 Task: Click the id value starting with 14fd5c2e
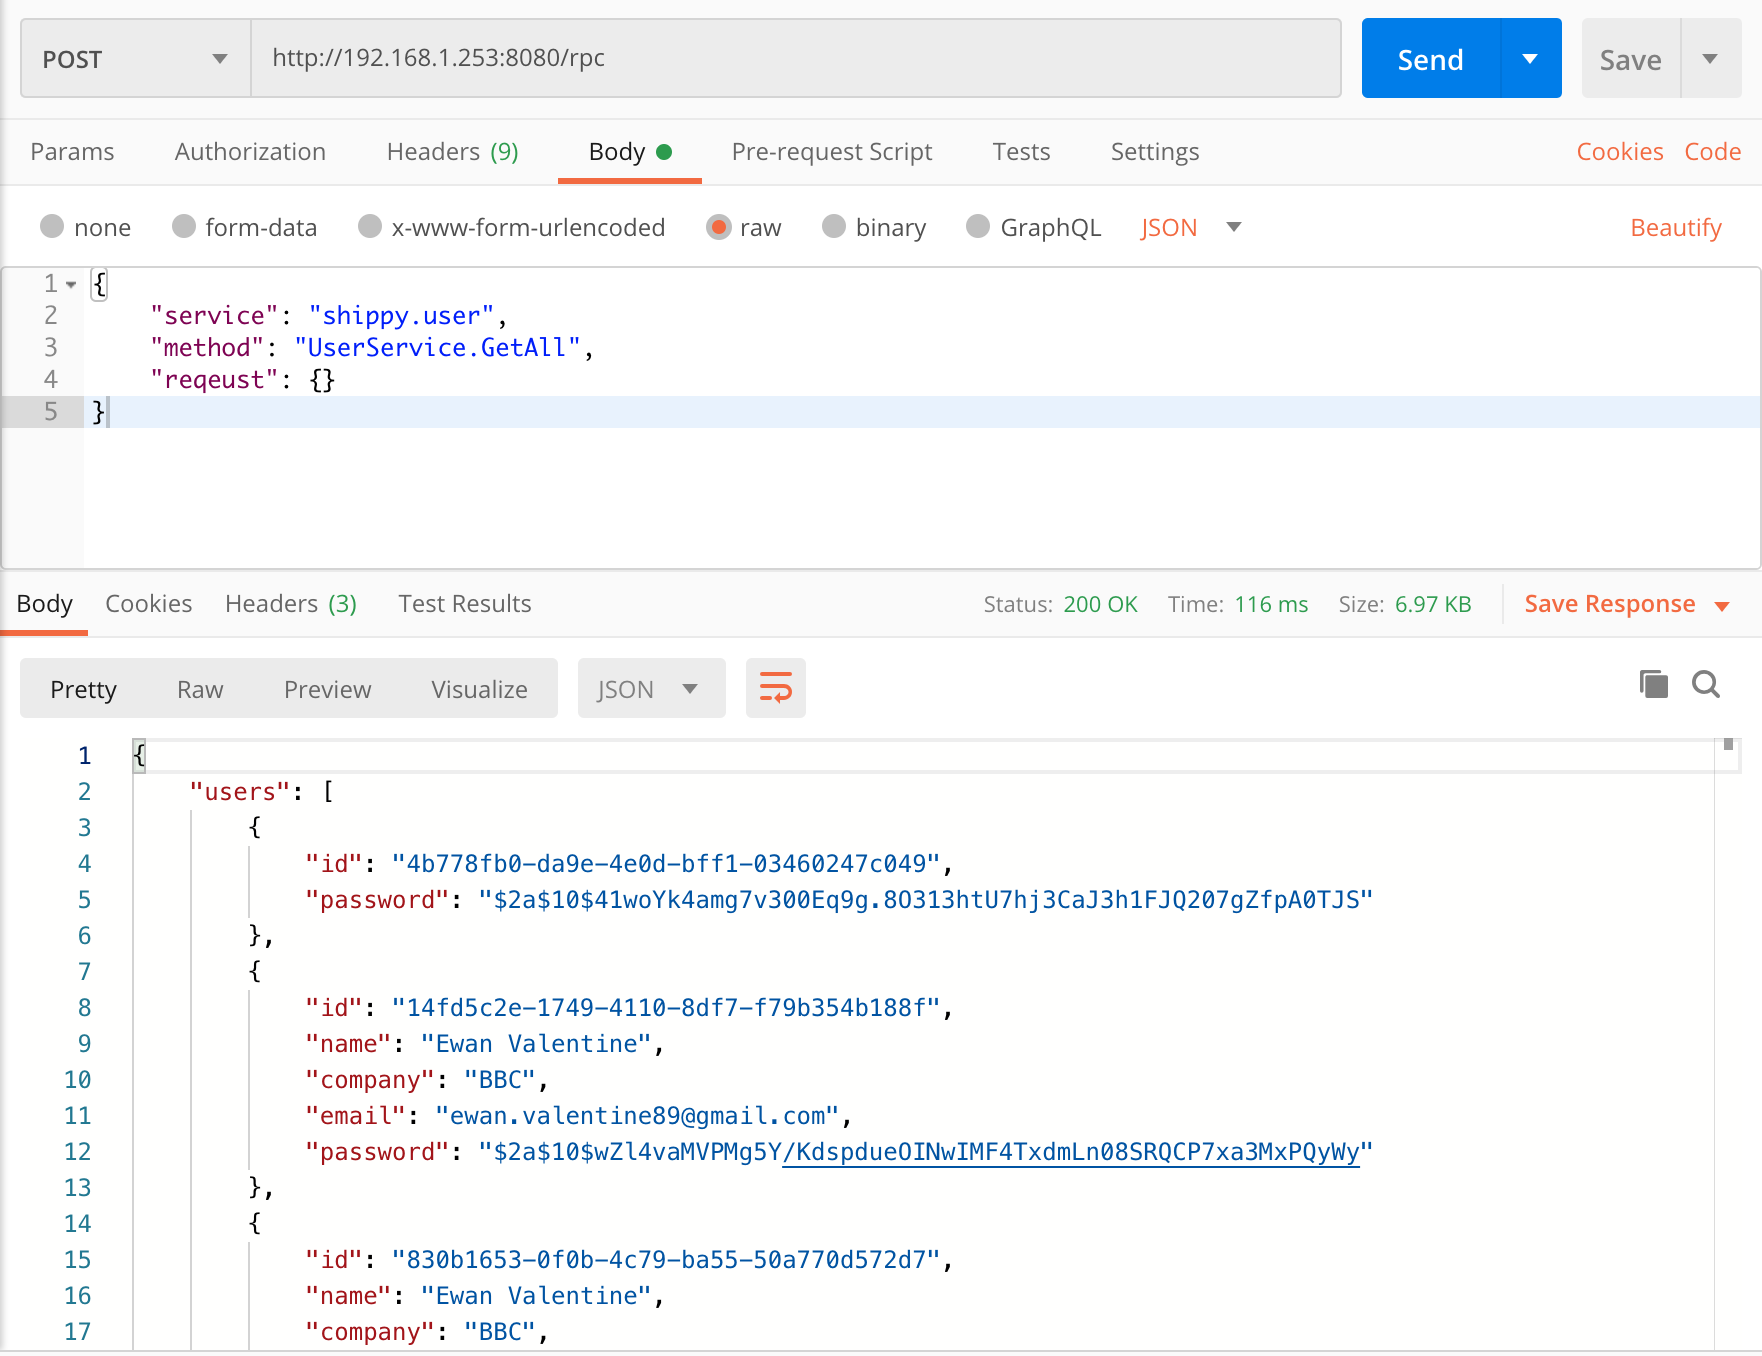tap(666, 1008)
